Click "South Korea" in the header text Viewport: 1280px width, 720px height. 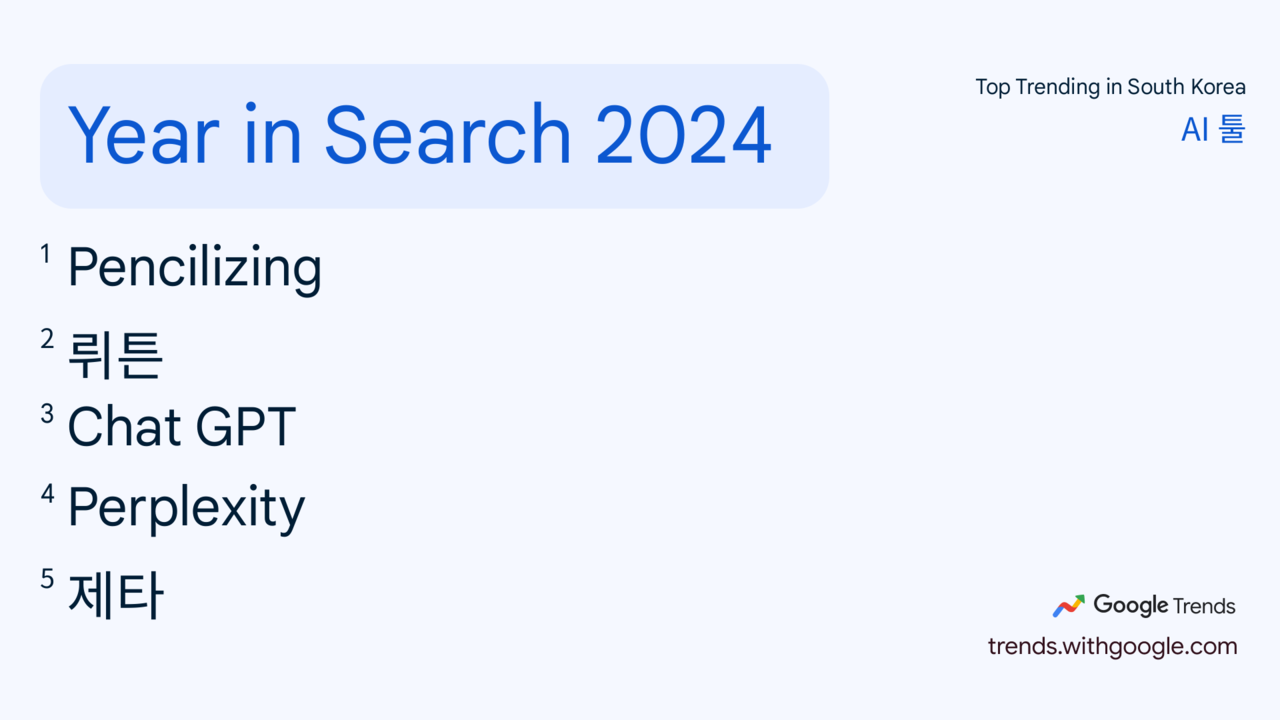(x=1186, y=87)
